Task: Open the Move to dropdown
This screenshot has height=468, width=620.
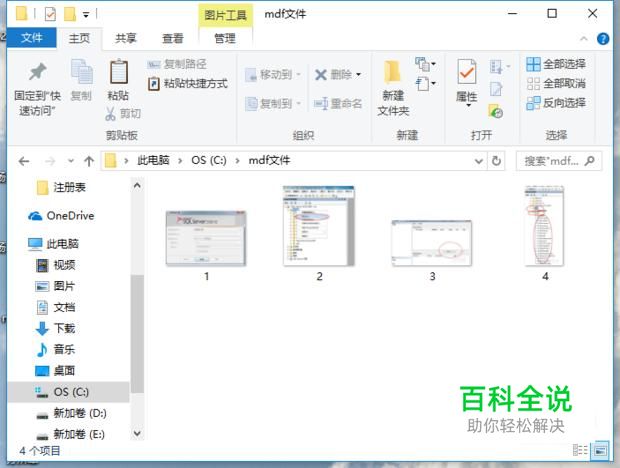Action: pyautogui.click(x=273, y=74)
